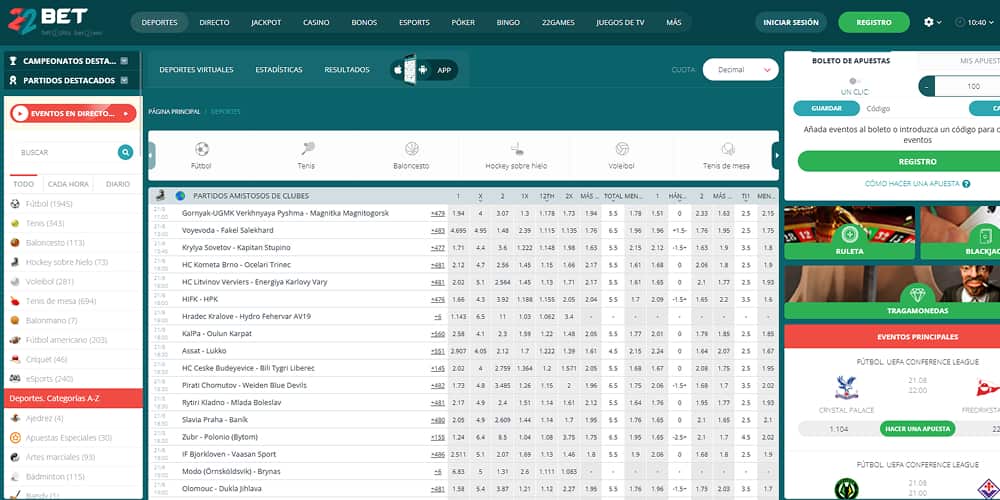Click the Fútbol soccer ball icon in carousel

point(202,149)
